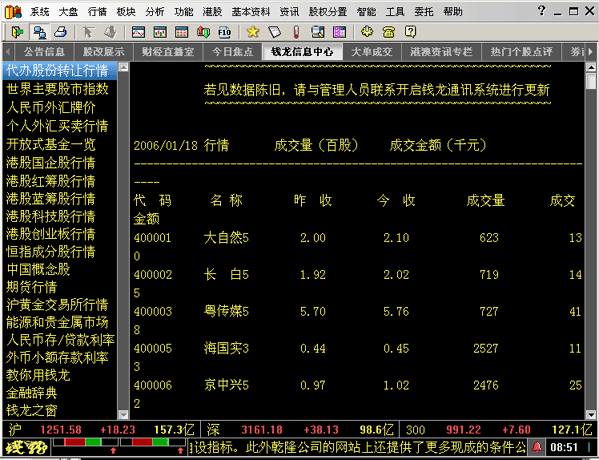The width and height of the screenshot is (599, 460).
Task: Switch to the 今日焦点 tab
Action: click(233, 52)
